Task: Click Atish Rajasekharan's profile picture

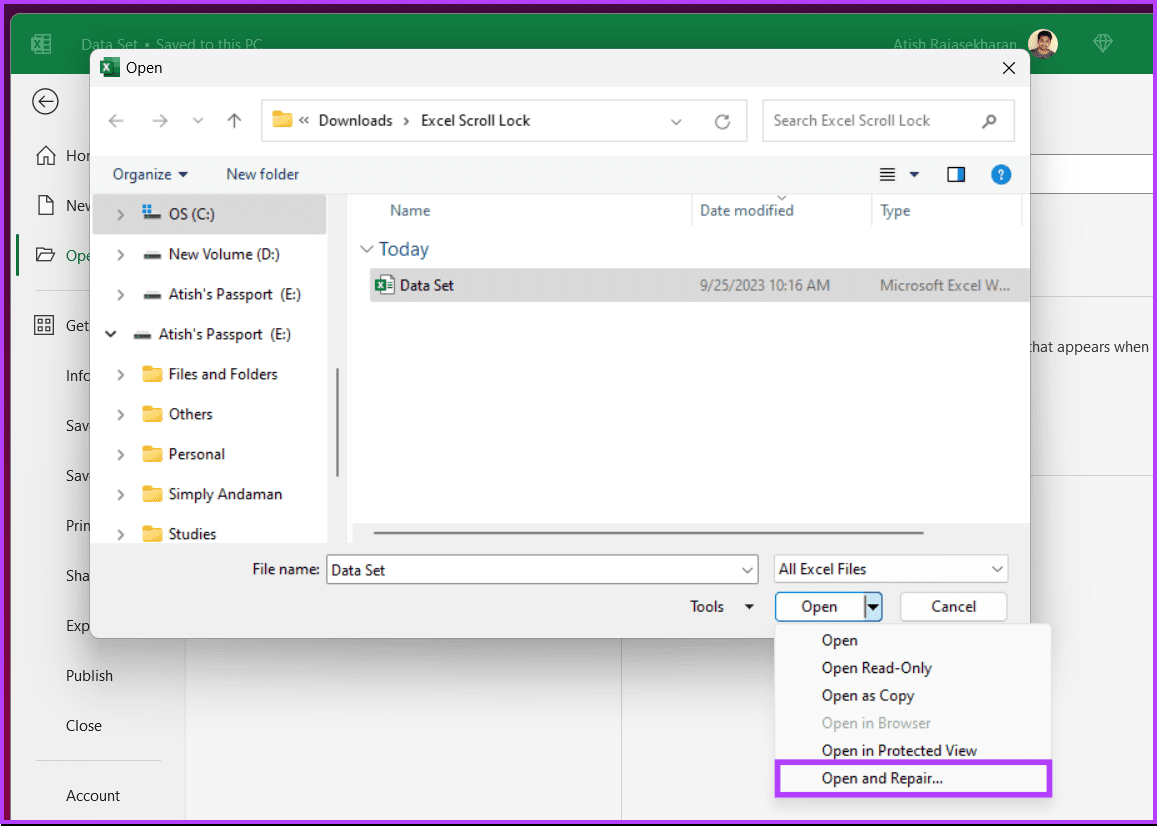Action: point(1042,43)
